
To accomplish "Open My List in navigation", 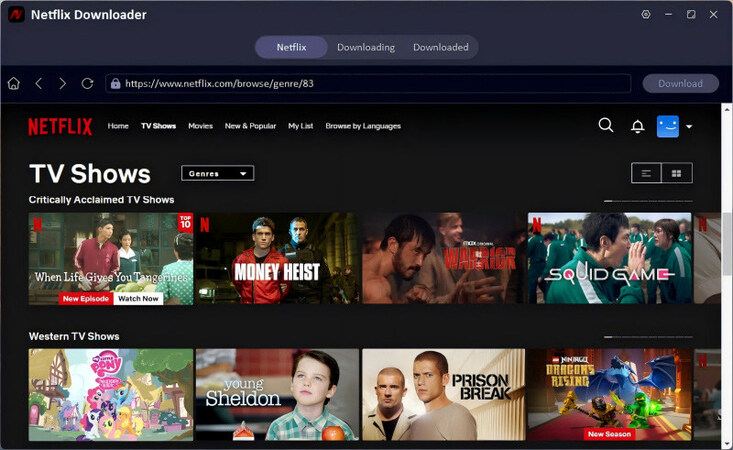I will click(300, 126).
